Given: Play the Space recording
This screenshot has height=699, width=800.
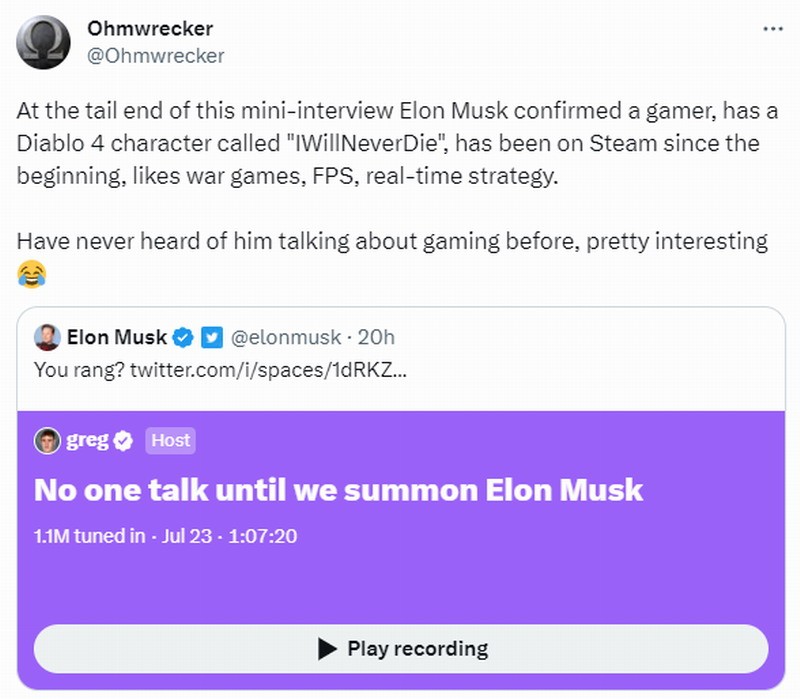Looking at the screenshot, I should 401,648.
